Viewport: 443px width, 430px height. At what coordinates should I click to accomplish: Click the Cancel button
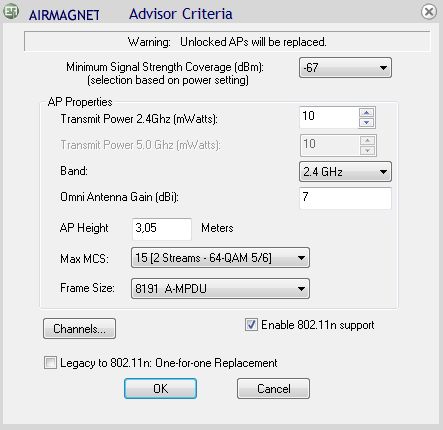[x=273, y=389]
